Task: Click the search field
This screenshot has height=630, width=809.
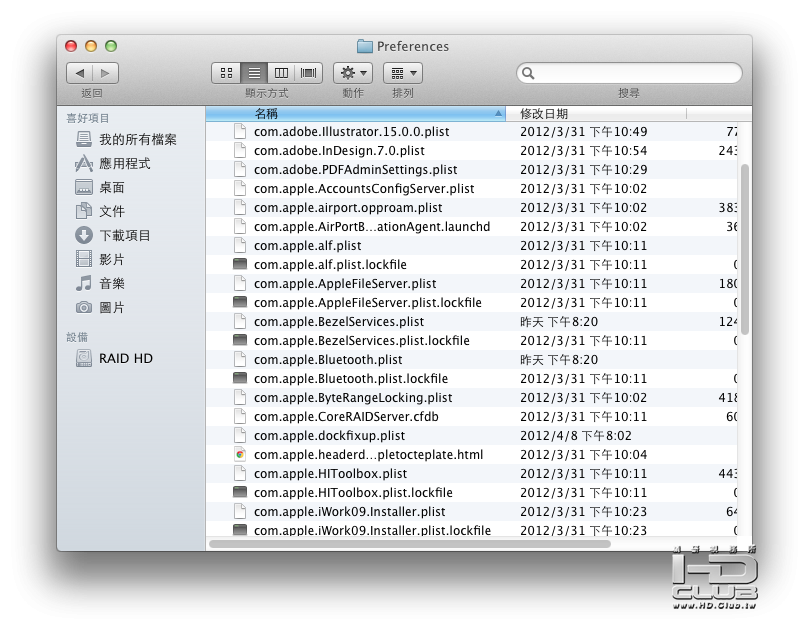Action: 629,73
